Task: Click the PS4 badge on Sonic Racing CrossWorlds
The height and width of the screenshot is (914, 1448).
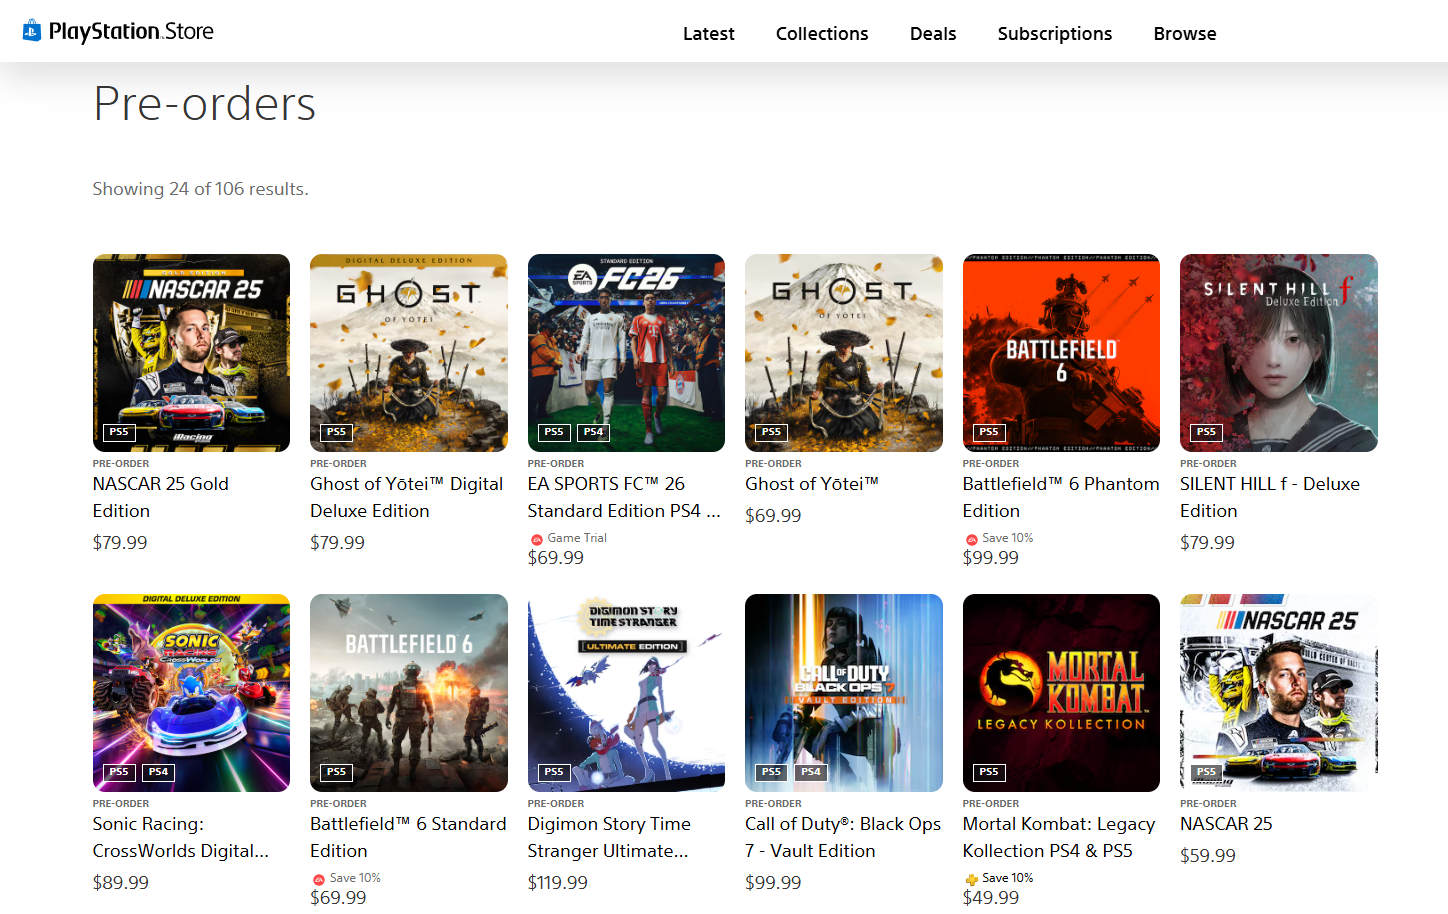Action: [158, 772]
